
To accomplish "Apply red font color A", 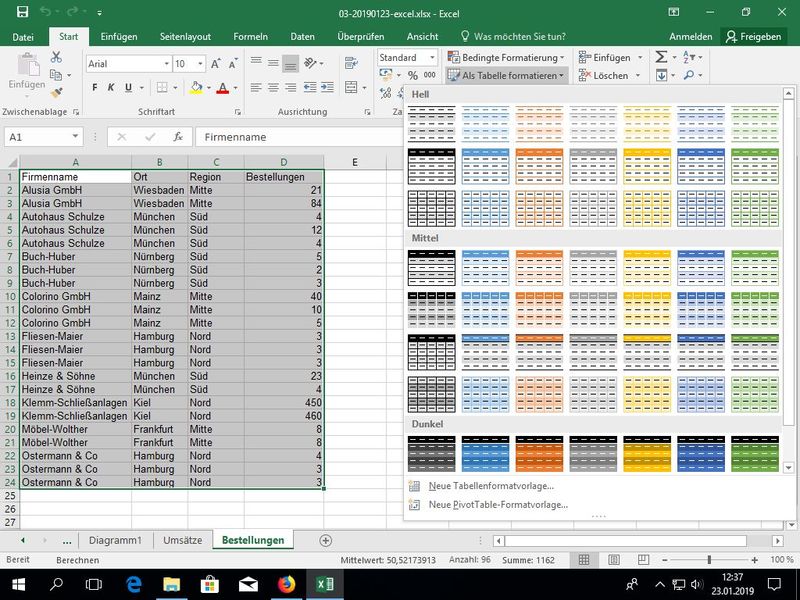I will point(222,88).
